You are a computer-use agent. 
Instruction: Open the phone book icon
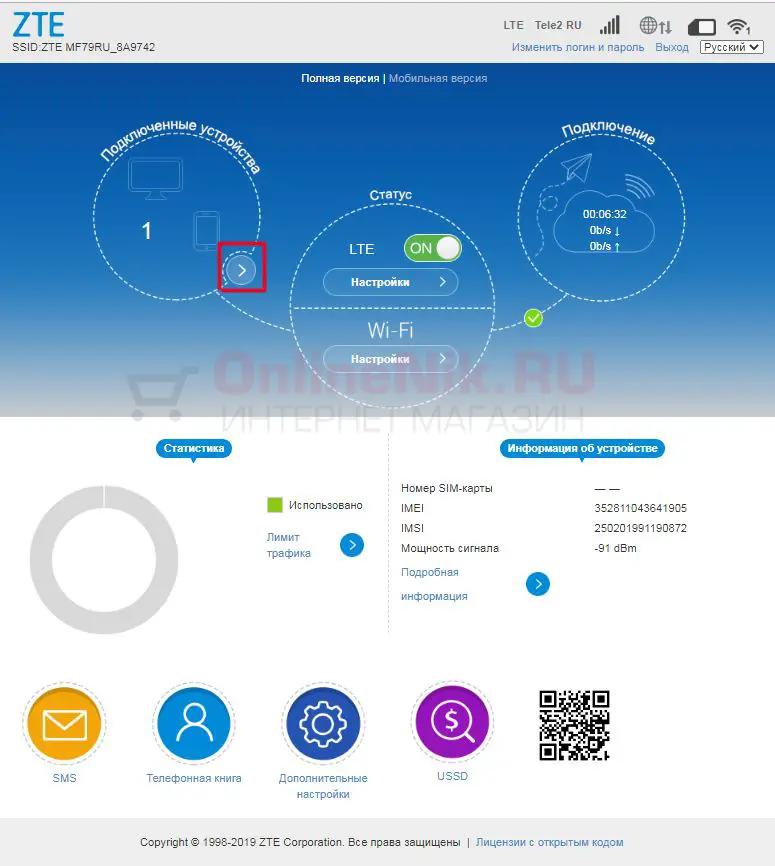click(x=194, y=723)
